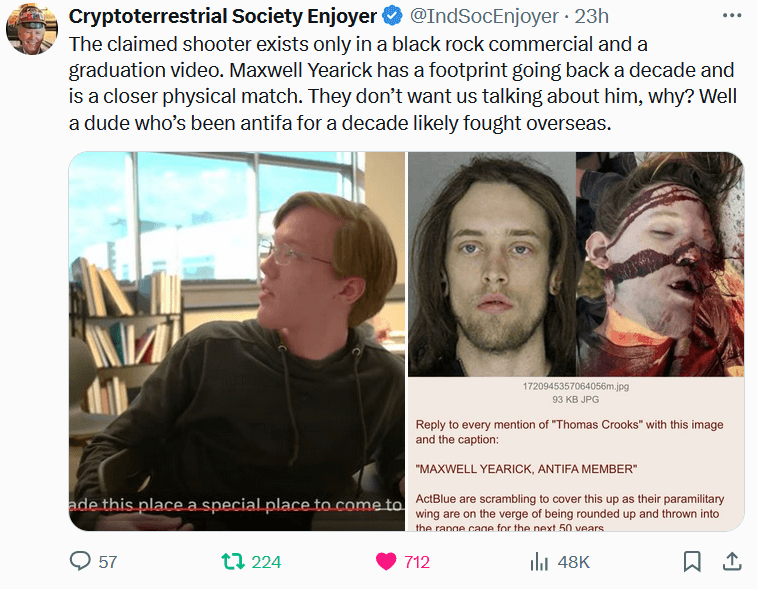Click the blue verified checkmark badge

(392, 16)
